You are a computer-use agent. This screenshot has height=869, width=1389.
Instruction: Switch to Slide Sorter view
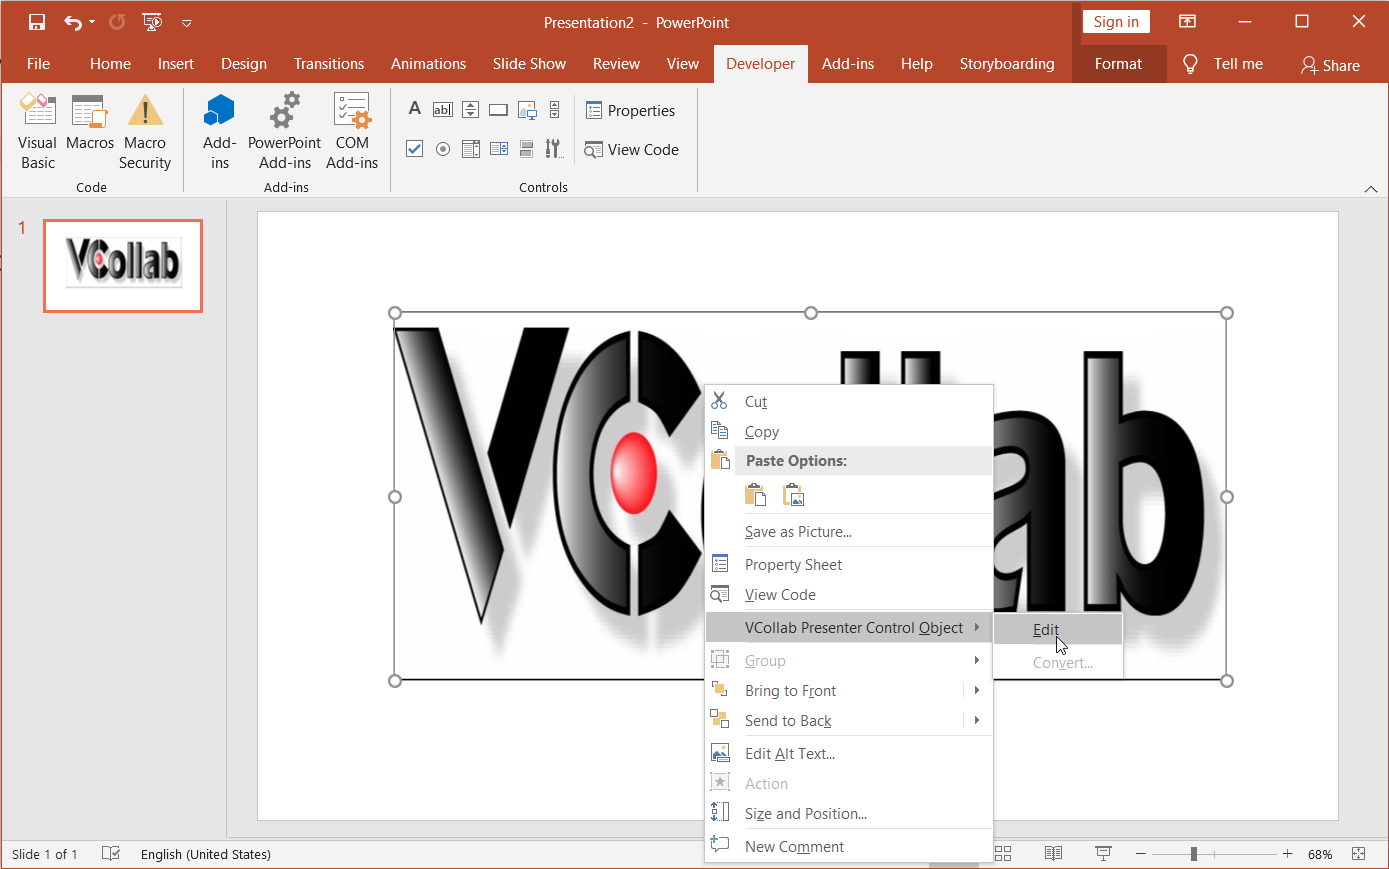pyautogui.click(x=1003, y=853)
